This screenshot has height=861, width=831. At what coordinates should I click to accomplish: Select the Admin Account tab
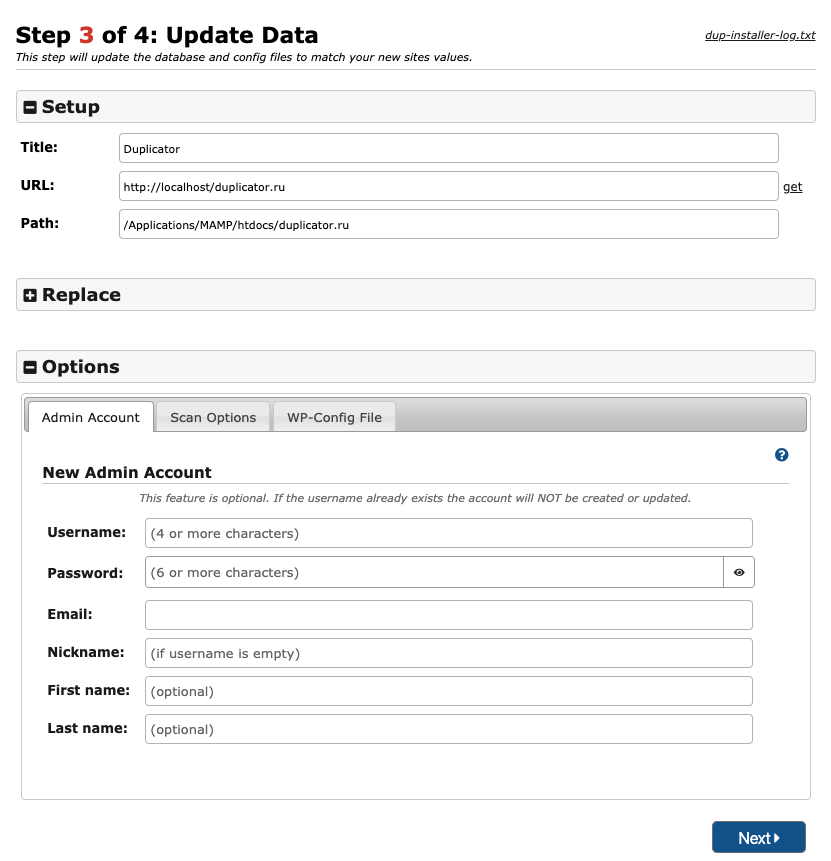(91, 417)
